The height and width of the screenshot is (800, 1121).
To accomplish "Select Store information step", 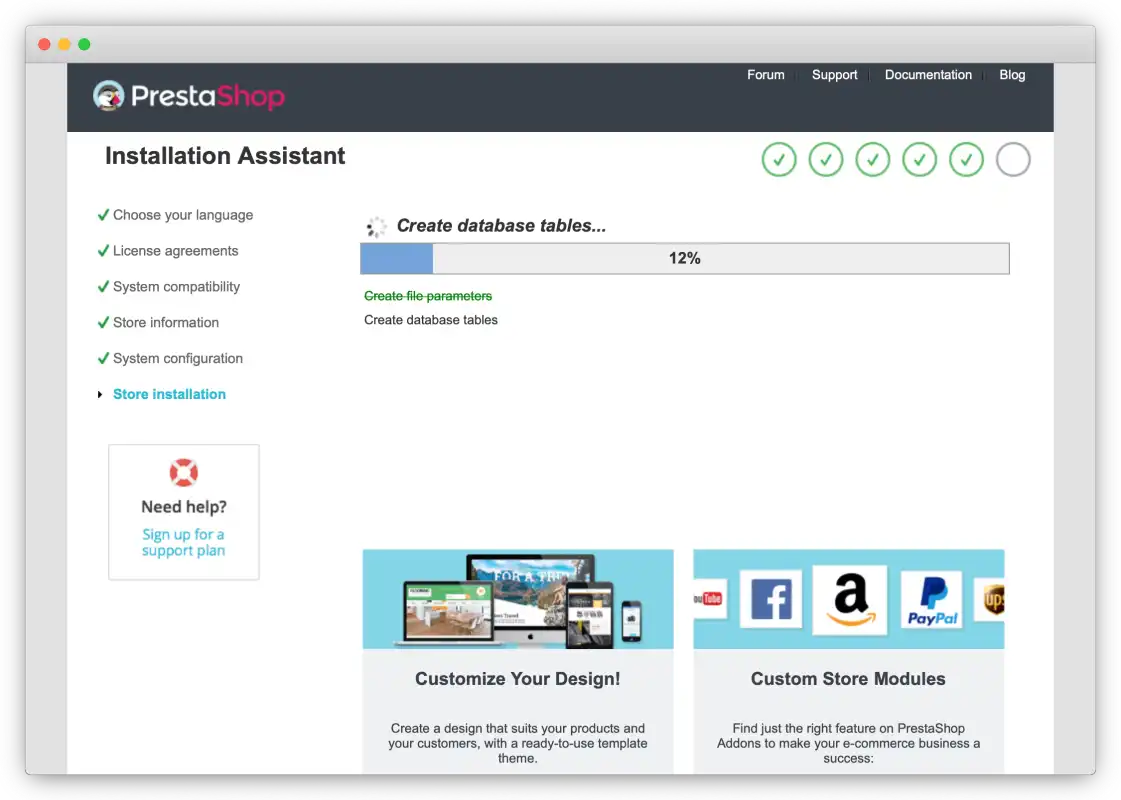I will point(166,322).
